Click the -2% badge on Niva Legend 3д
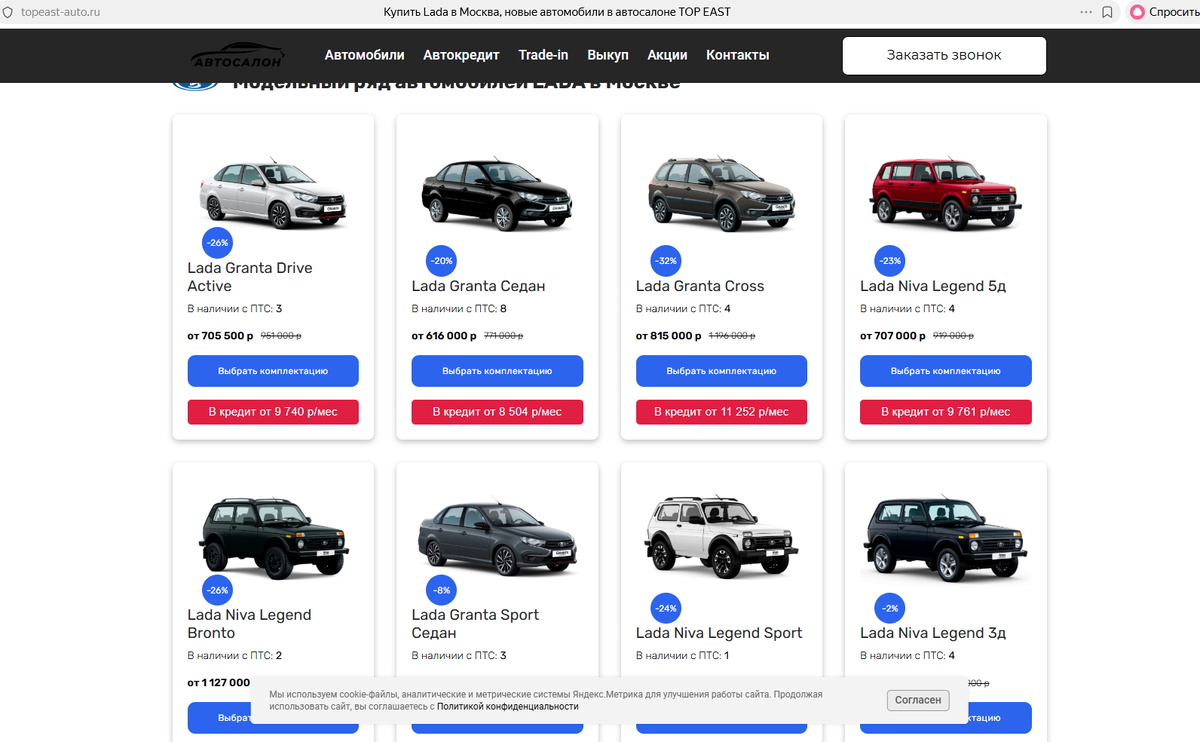 click(890, 608)
